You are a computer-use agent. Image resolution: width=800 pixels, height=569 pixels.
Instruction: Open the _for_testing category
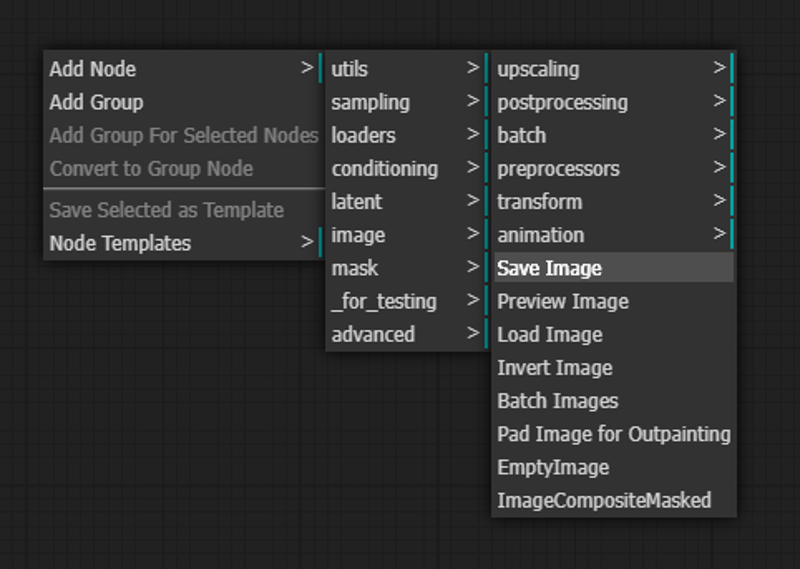pyautogui.click(x=408, y=301)
